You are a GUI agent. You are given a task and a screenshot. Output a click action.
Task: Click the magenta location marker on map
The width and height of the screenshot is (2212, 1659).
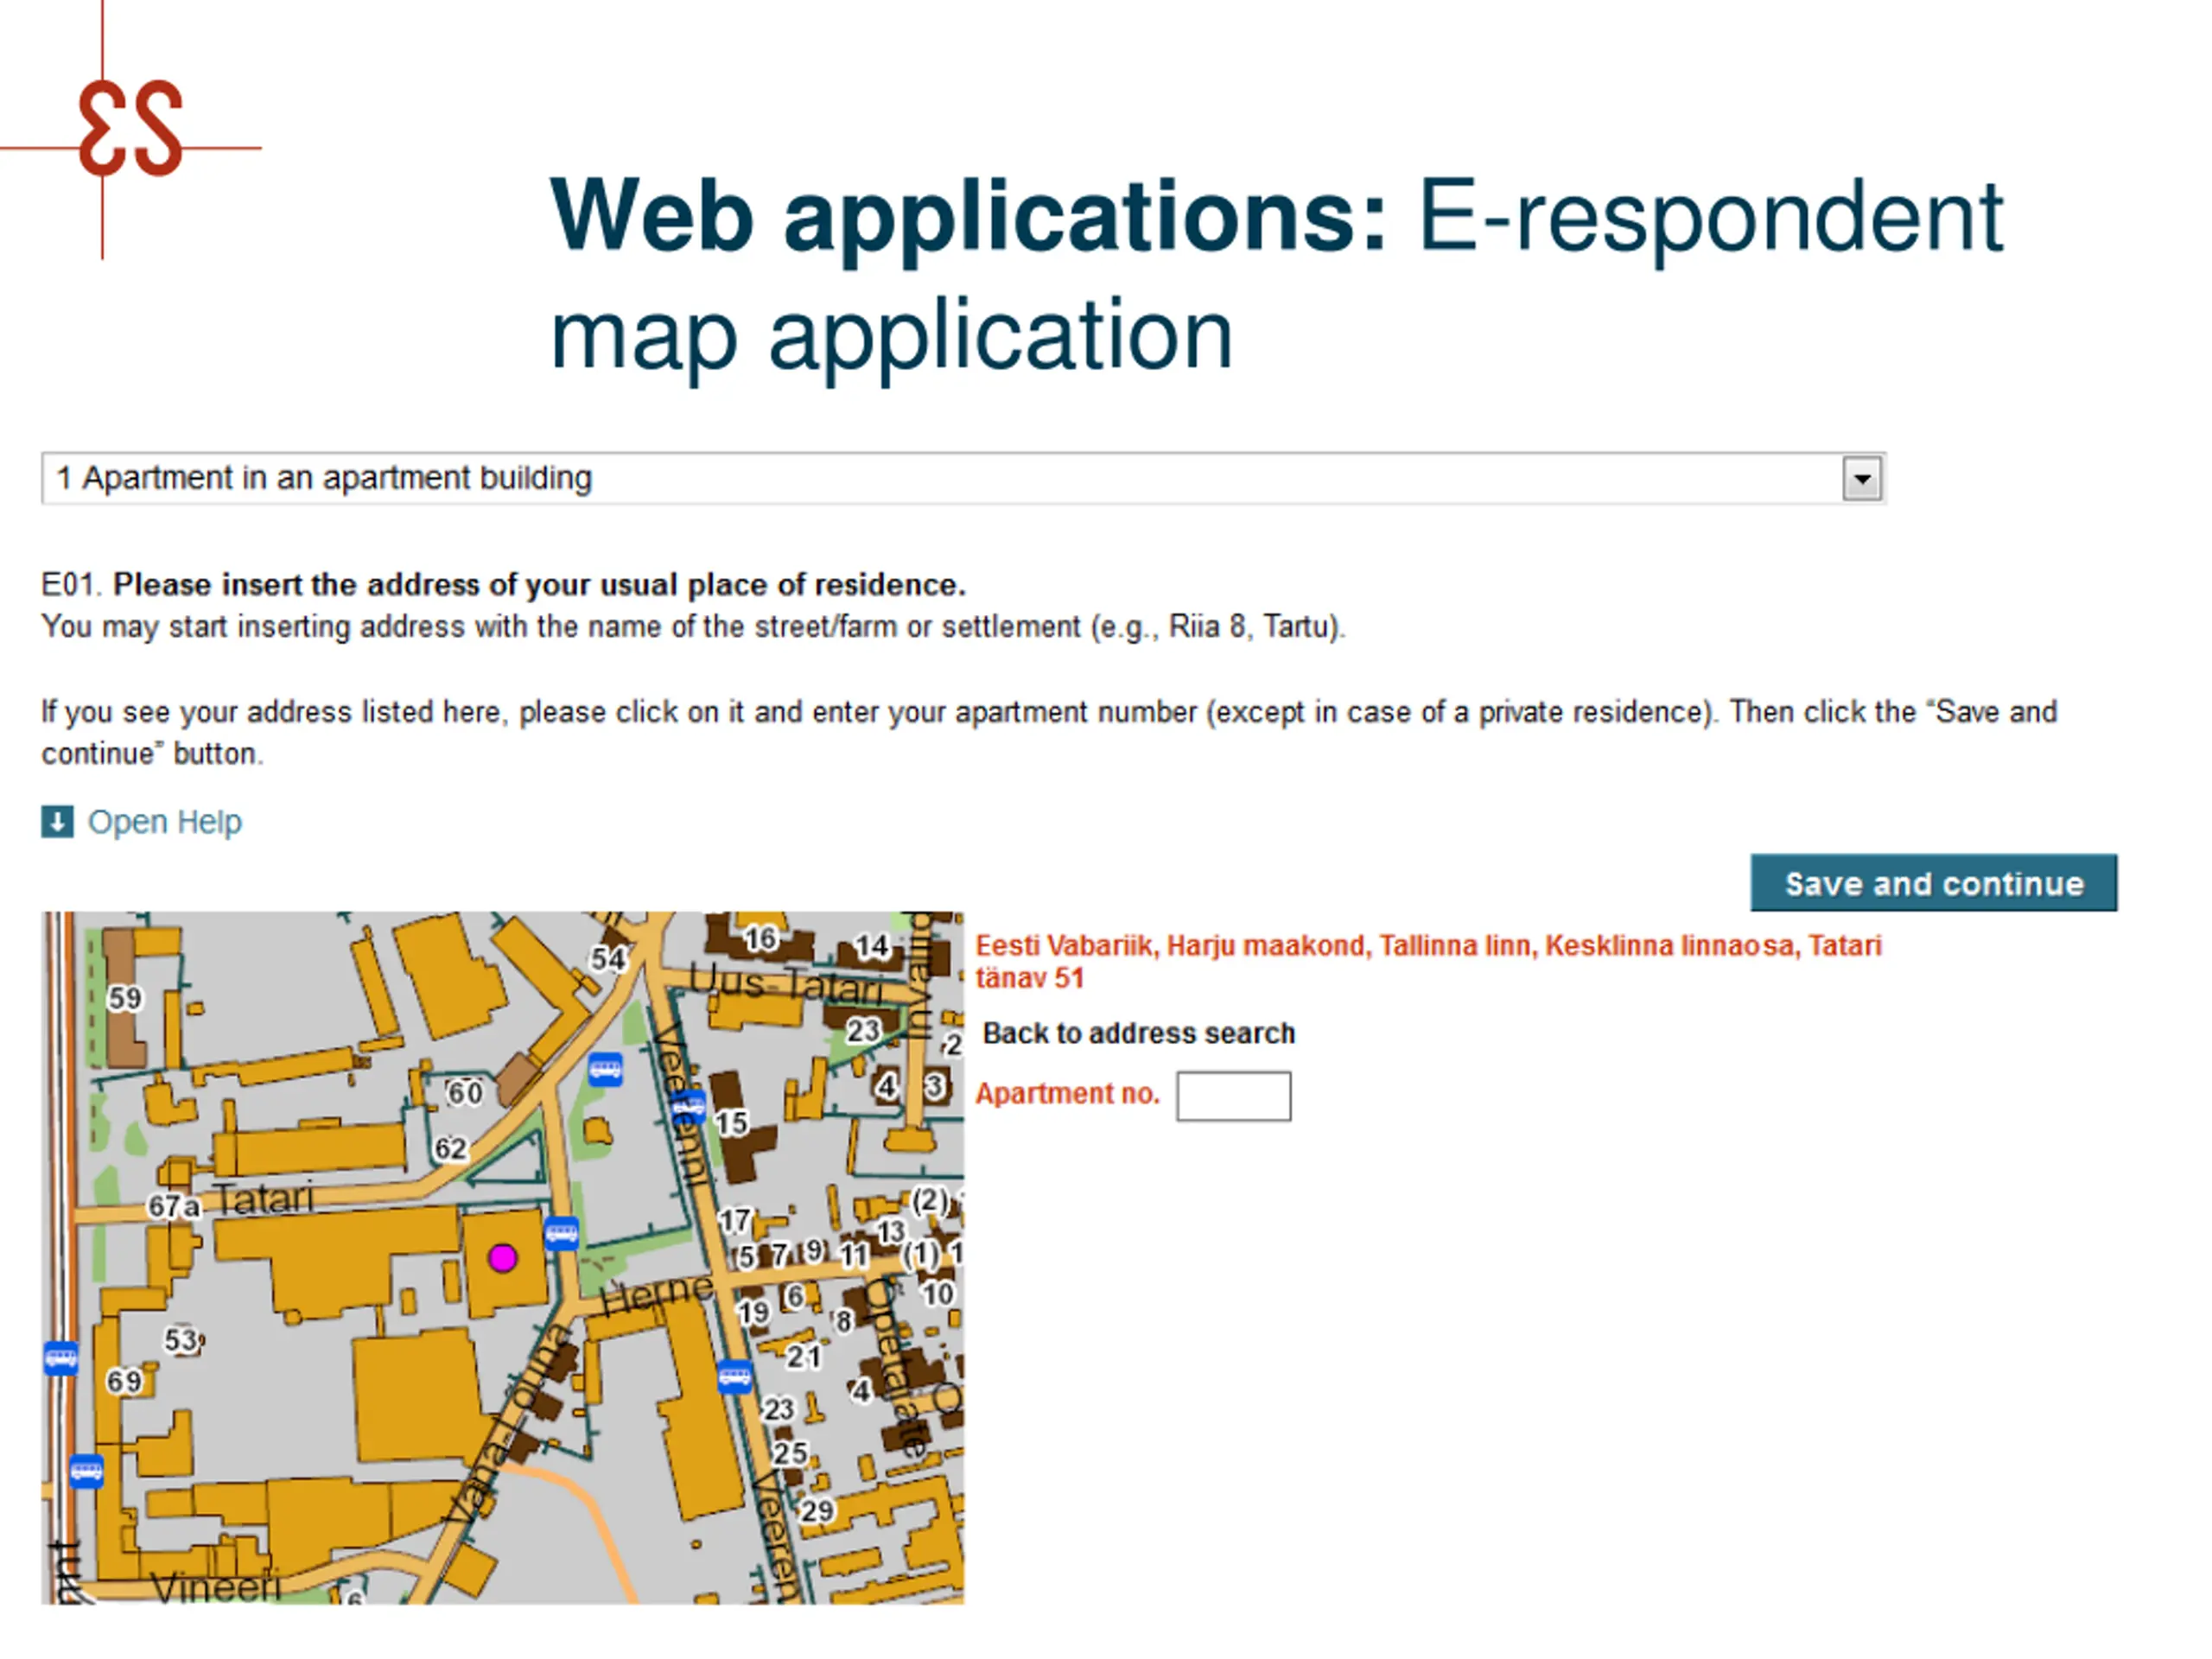[502, 1258]
